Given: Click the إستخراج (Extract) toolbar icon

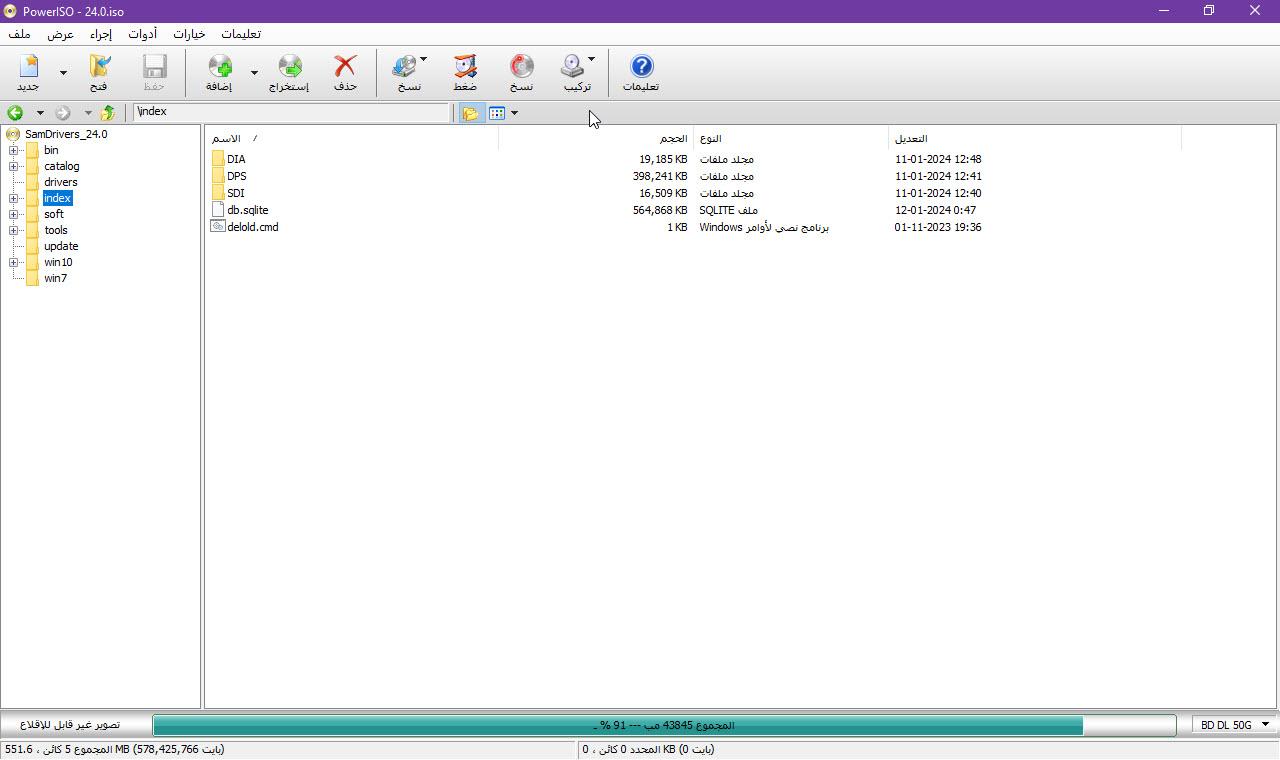Looking at the screenshot, I should pyautogui.click(x=289, y=66).
